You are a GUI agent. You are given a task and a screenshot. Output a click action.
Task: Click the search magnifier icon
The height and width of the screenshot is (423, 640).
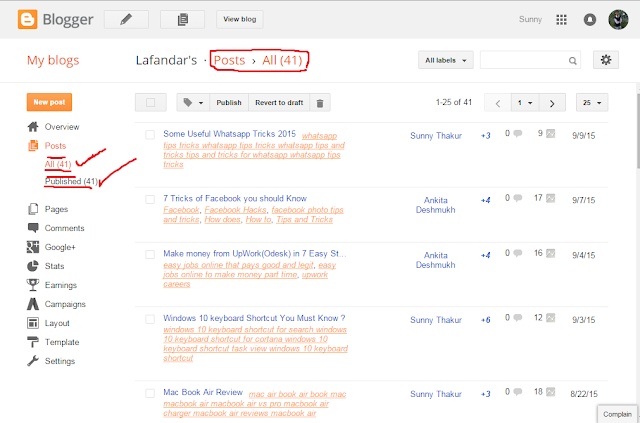coord(573,61)
